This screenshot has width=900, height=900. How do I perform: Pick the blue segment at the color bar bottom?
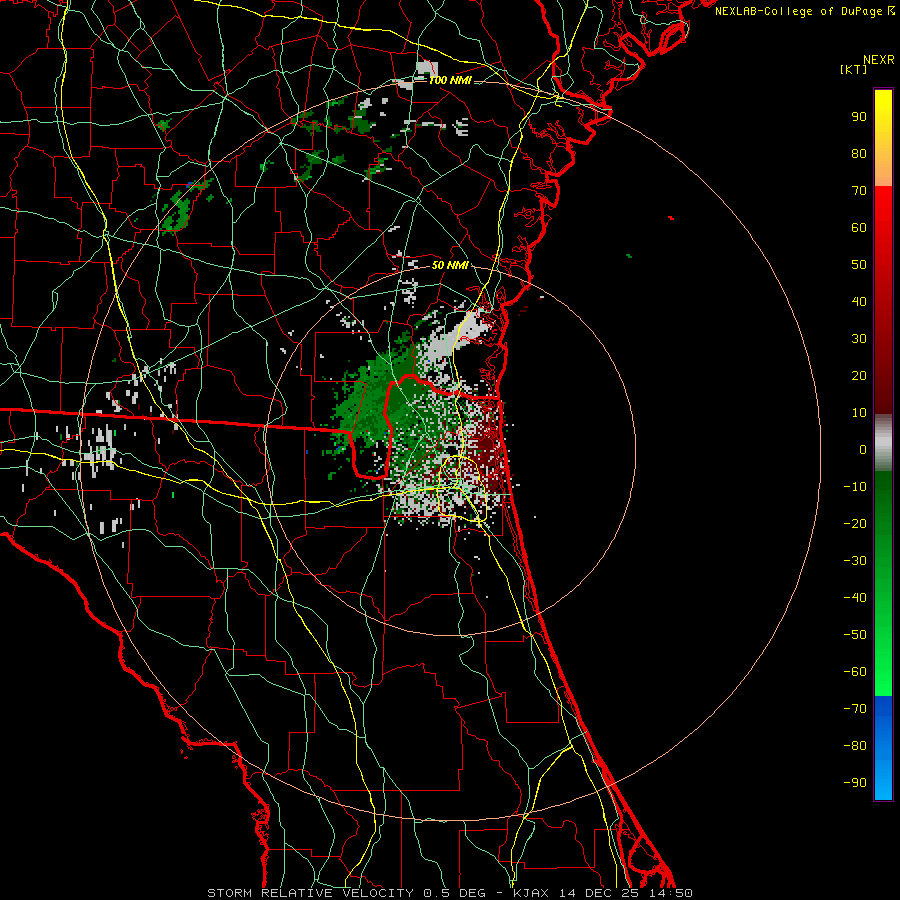[x=883, y=748]
